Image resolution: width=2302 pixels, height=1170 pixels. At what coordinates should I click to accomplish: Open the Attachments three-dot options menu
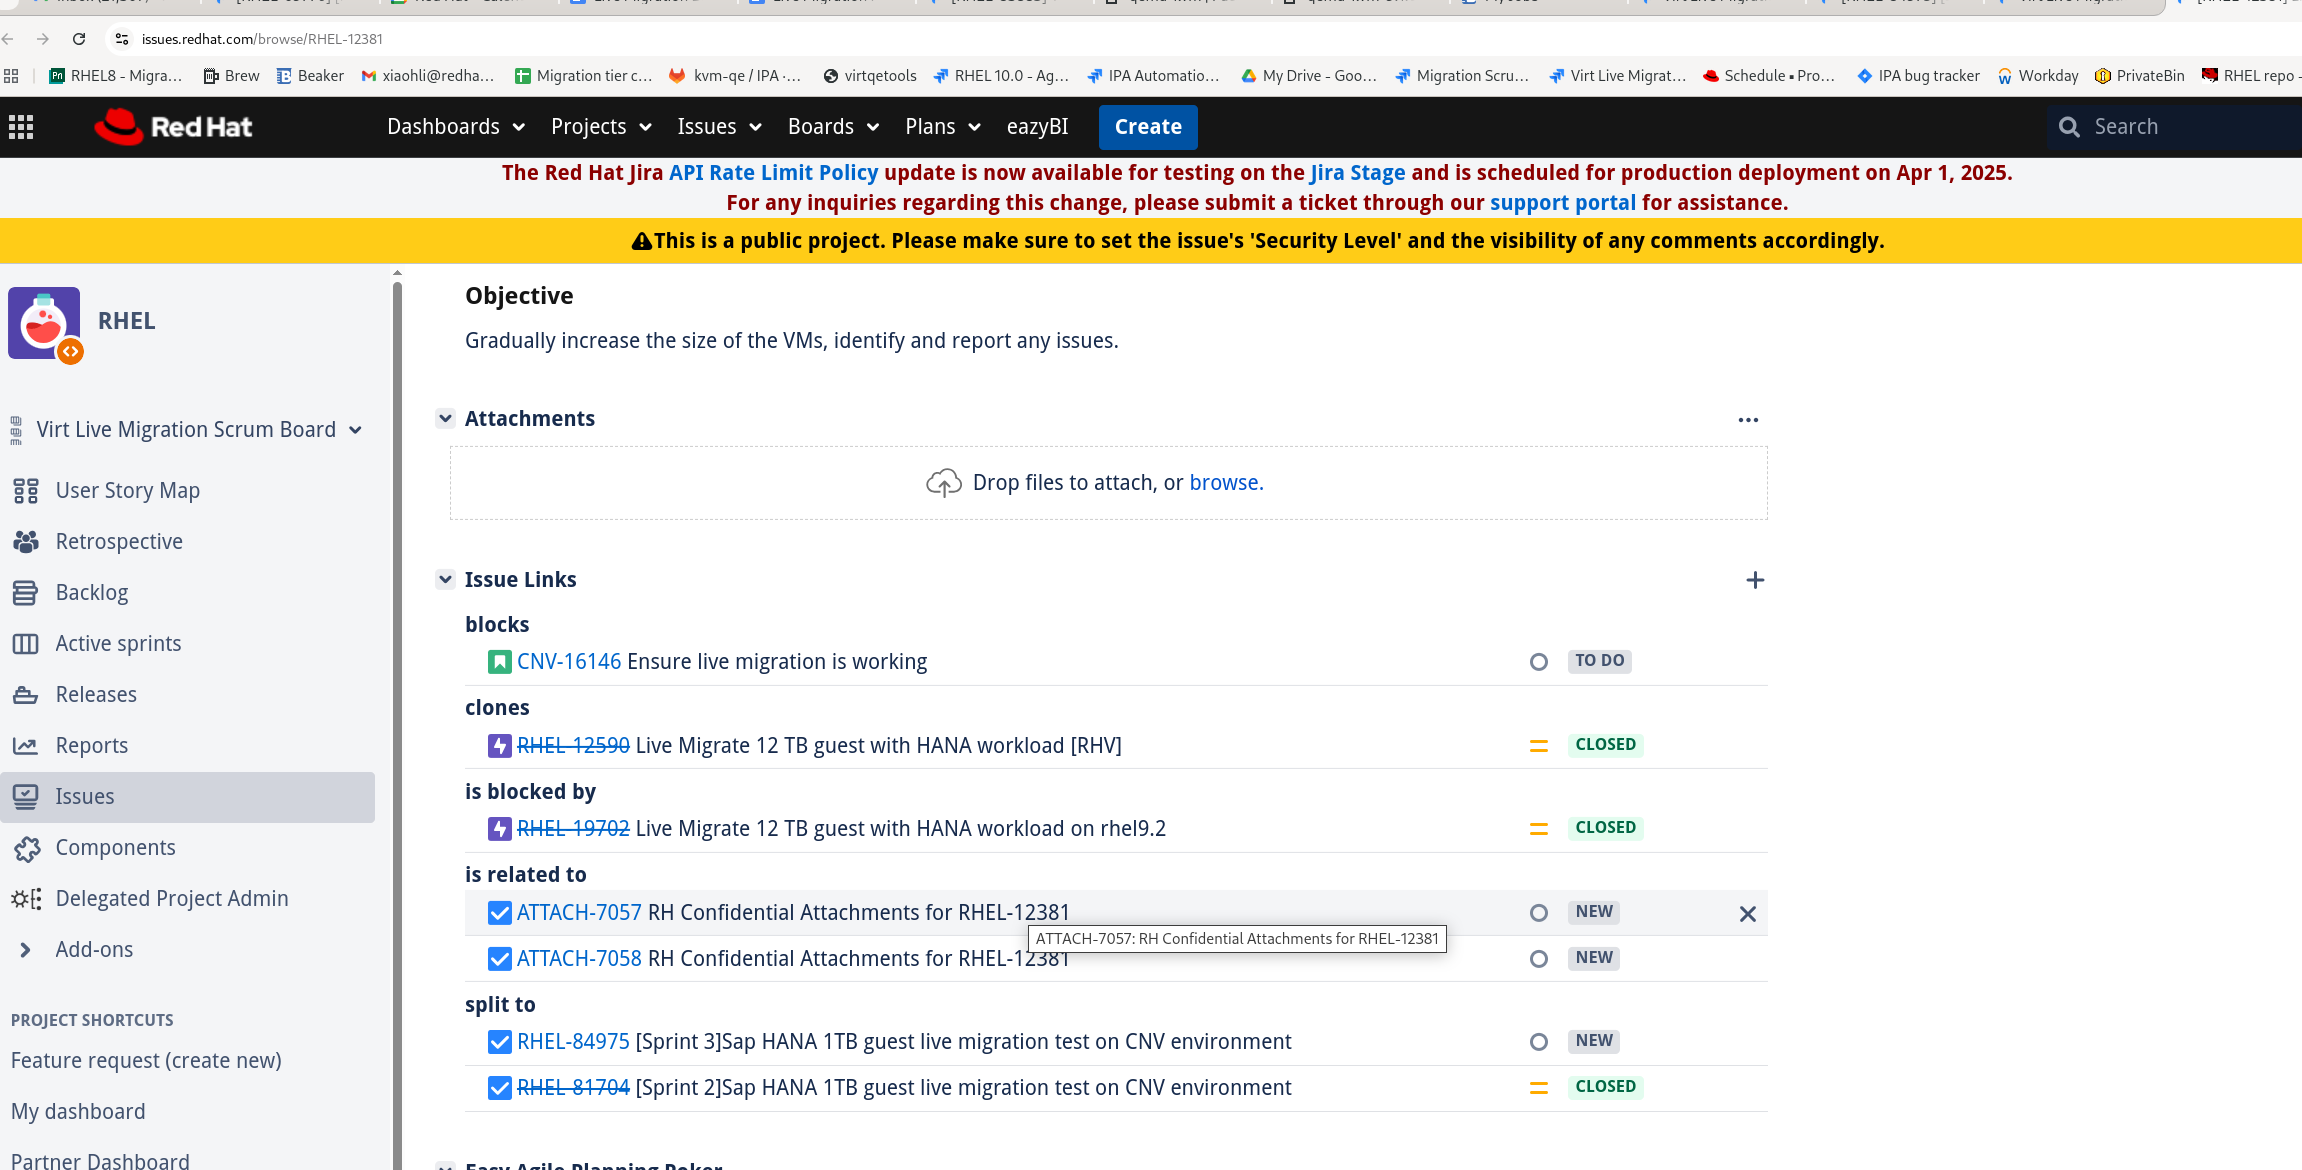(x=1747, y=420)
